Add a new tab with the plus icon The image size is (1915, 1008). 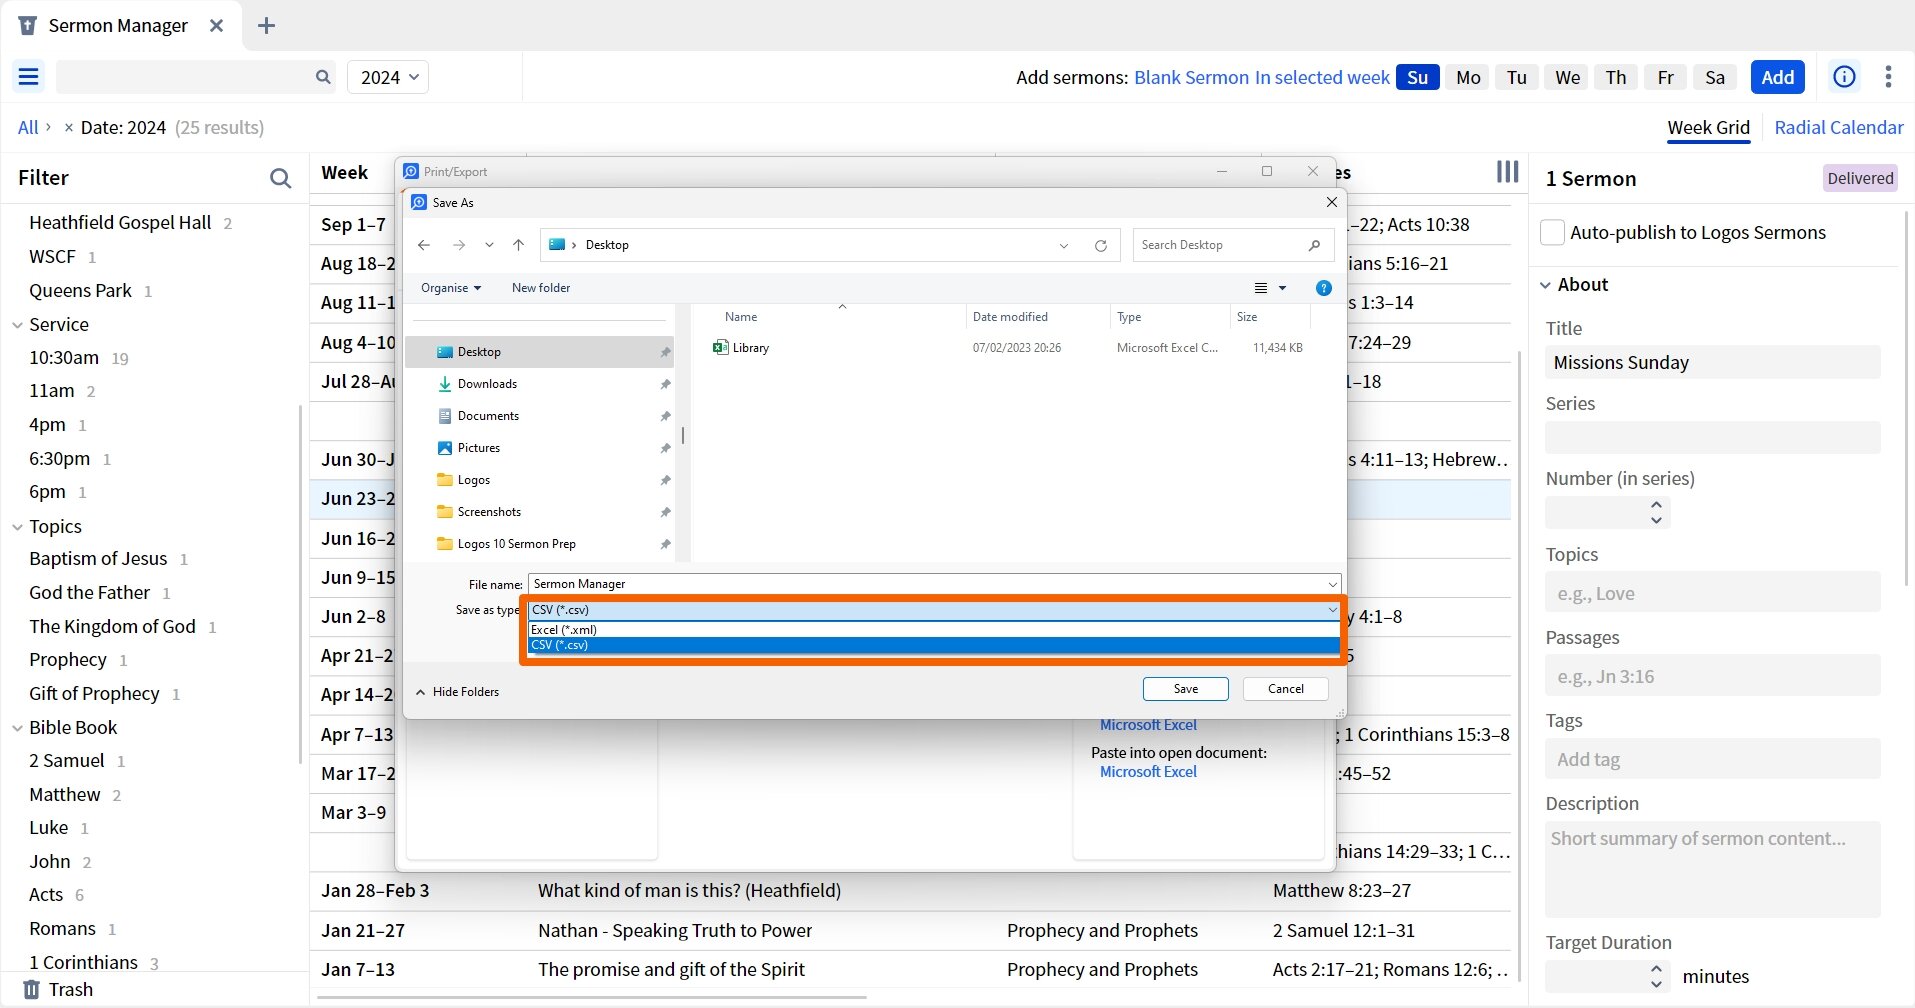tap(266, 26)
